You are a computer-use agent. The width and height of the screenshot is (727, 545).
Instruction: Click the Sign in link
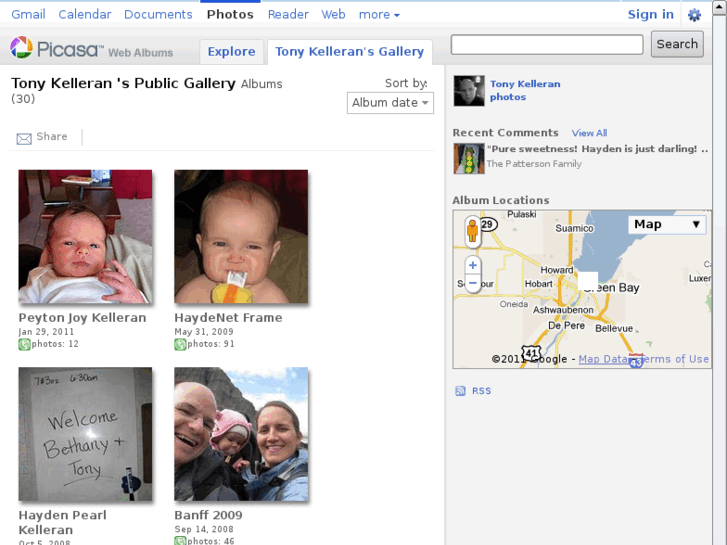[650, 14]
